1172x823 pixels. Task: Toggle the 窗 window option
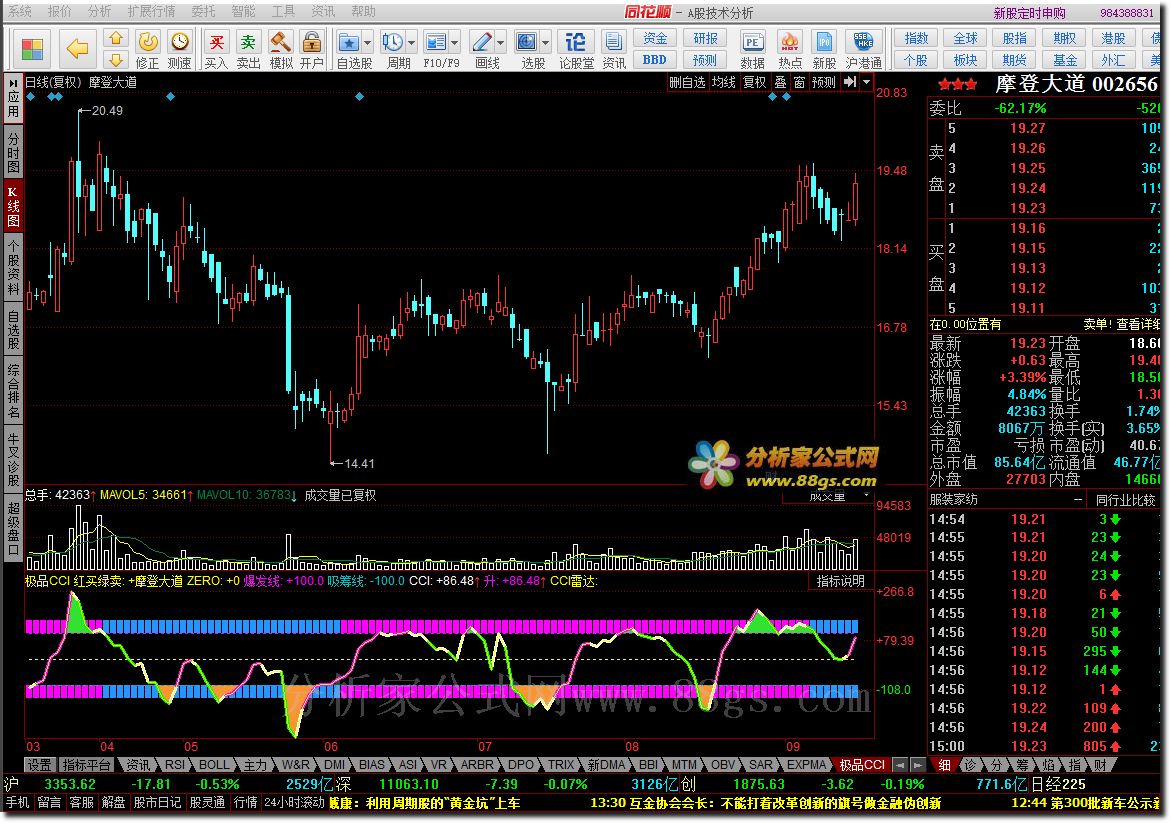click(x=799, y=82)
